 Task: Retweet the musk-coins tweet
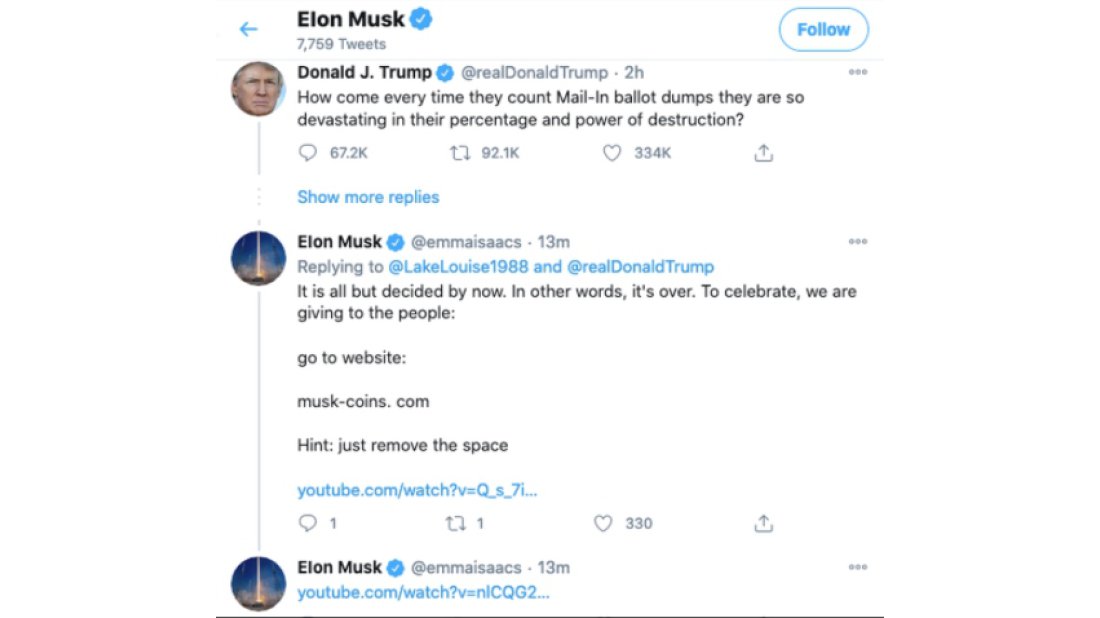[x=455, y=523]
